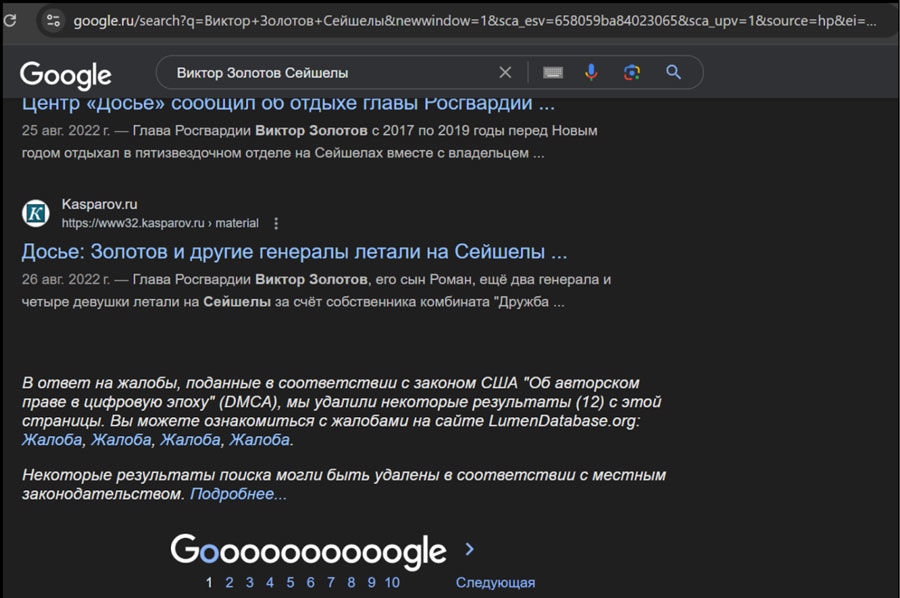This screenshot has width=900, height=598.
Task: Click the Kasparov.ru favicon
Action: click(x=36, y=213)
